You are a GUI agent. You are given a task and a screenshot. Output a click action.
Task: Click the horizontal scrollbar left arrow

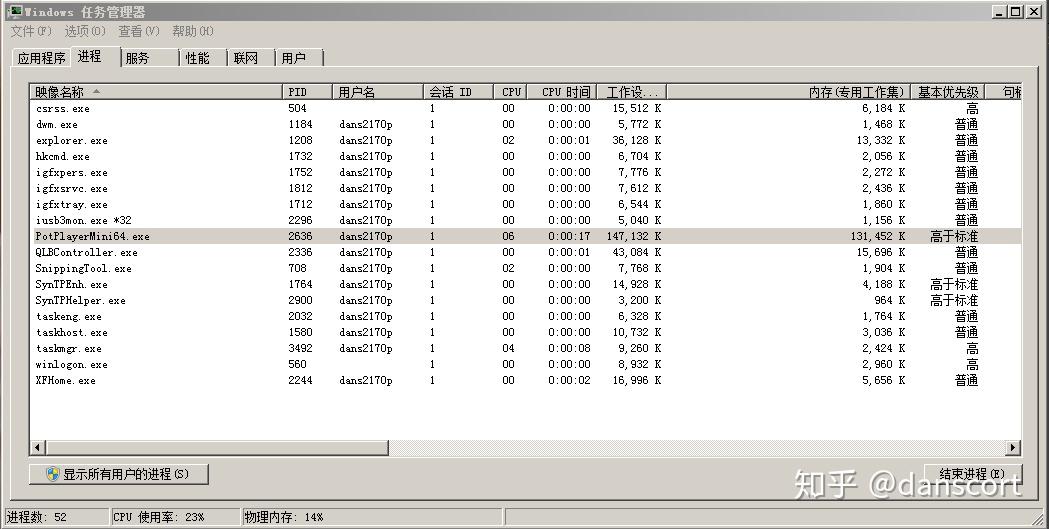(37, 447)
